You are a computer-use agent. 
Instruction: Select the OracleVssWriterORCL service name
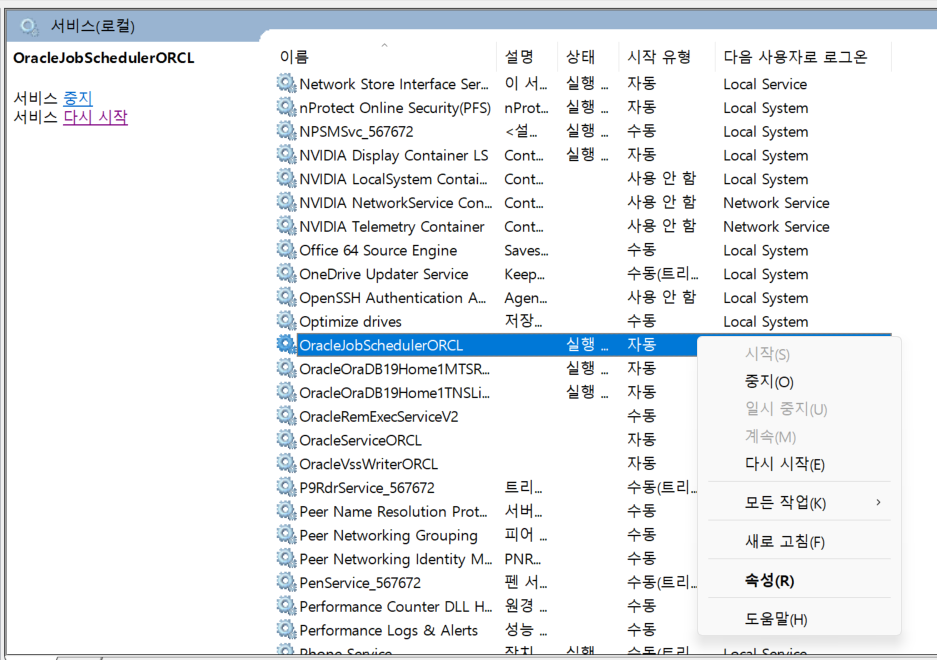369,464
